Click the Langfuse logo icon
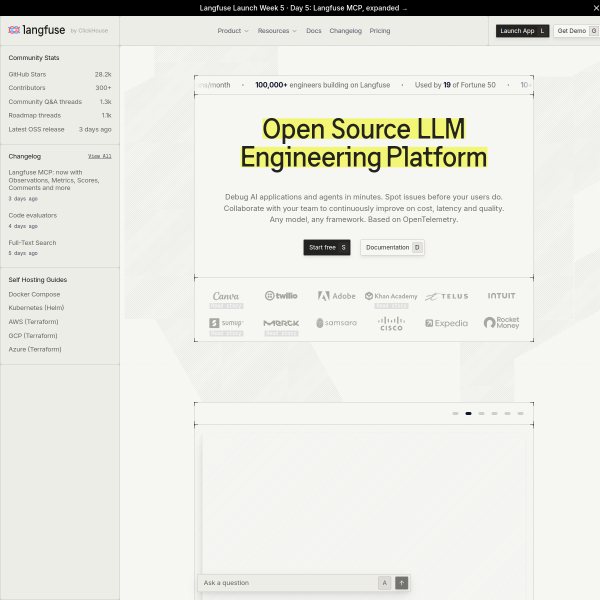This screenshot has width=600, height=600. [x=14, y=30]
